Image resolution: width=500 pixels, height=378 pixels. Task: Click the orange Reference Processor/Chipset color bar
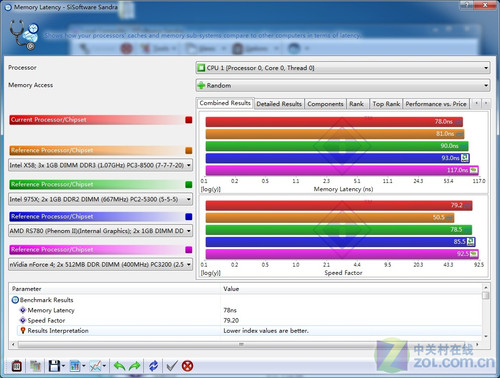tap(96, 151)
